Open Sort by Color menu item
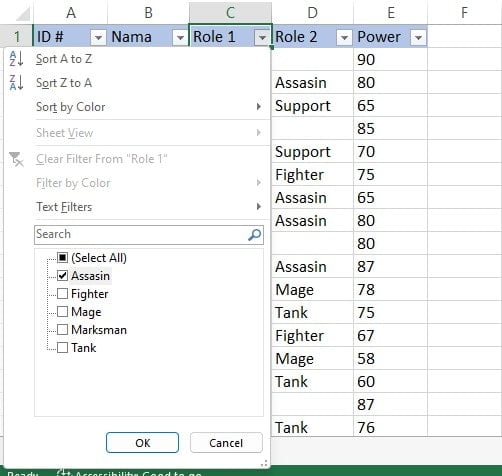This screenshot has height=476, width=502. point(137,107)
